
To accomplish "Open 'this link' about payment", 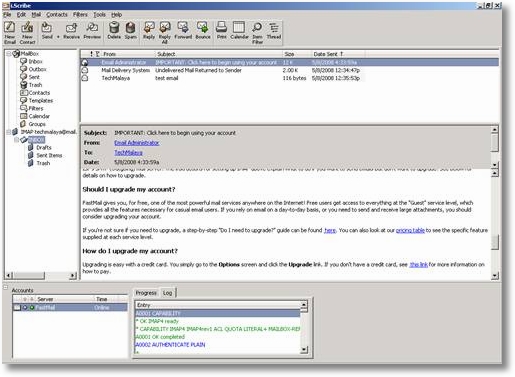I will [418, 265].
